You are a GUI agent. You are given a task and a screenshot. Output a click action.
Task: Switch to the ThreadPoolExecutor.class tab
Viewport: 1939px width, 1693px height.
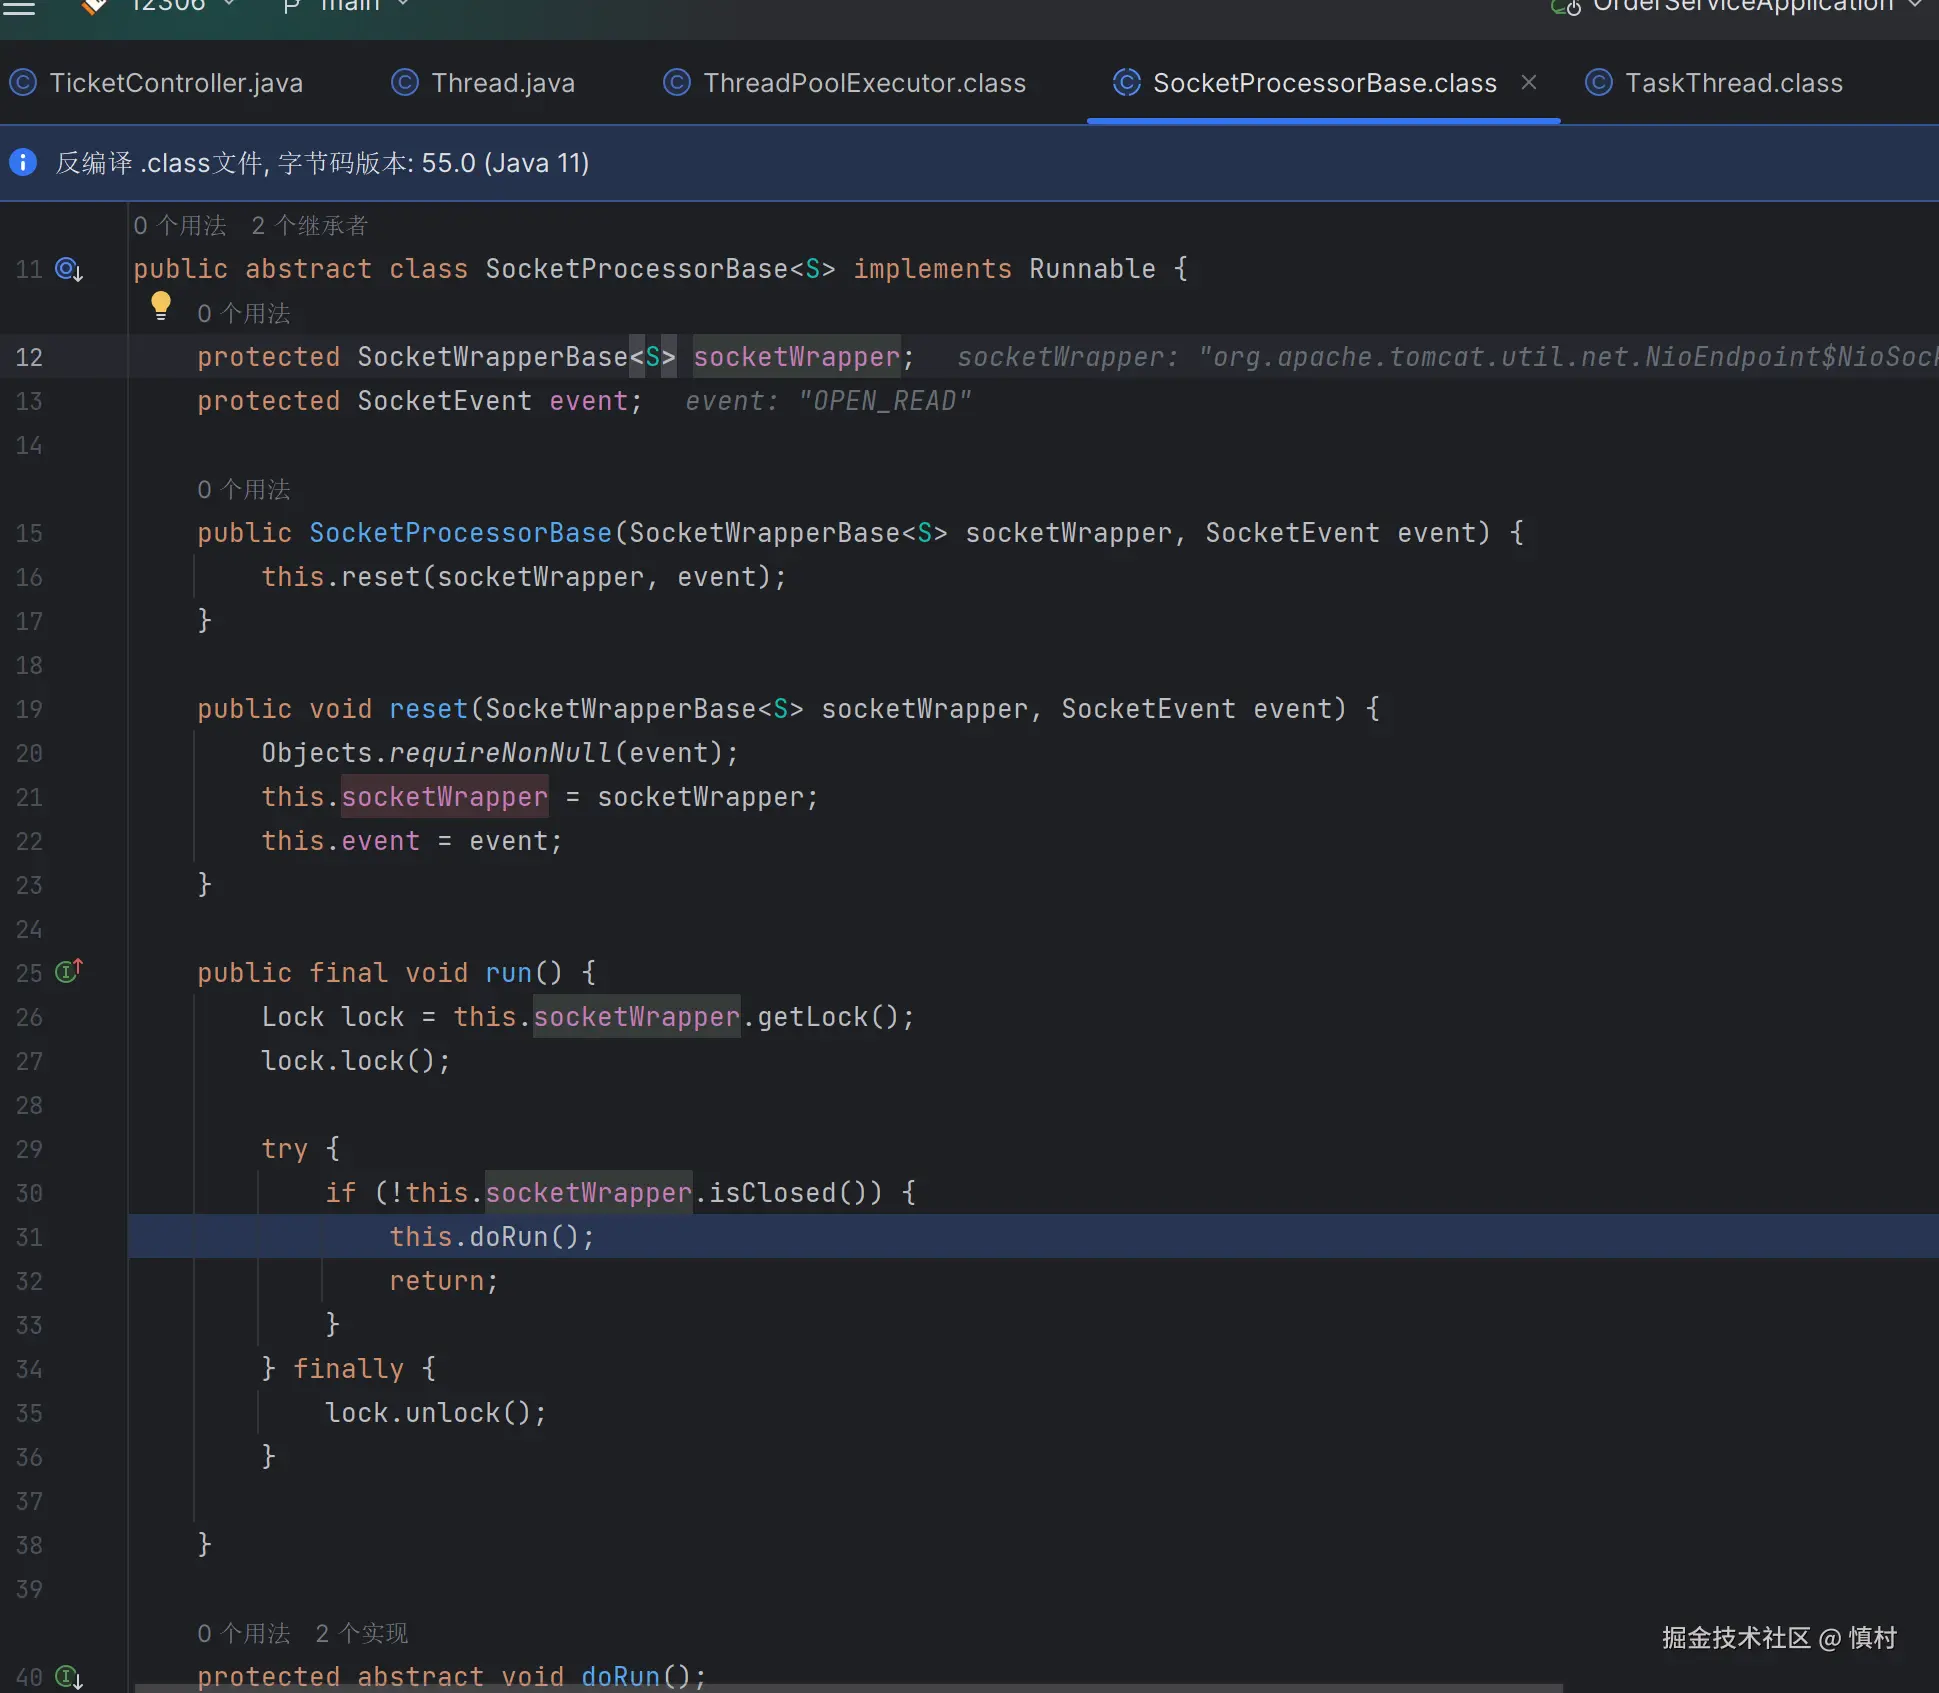tap(864, 83)
